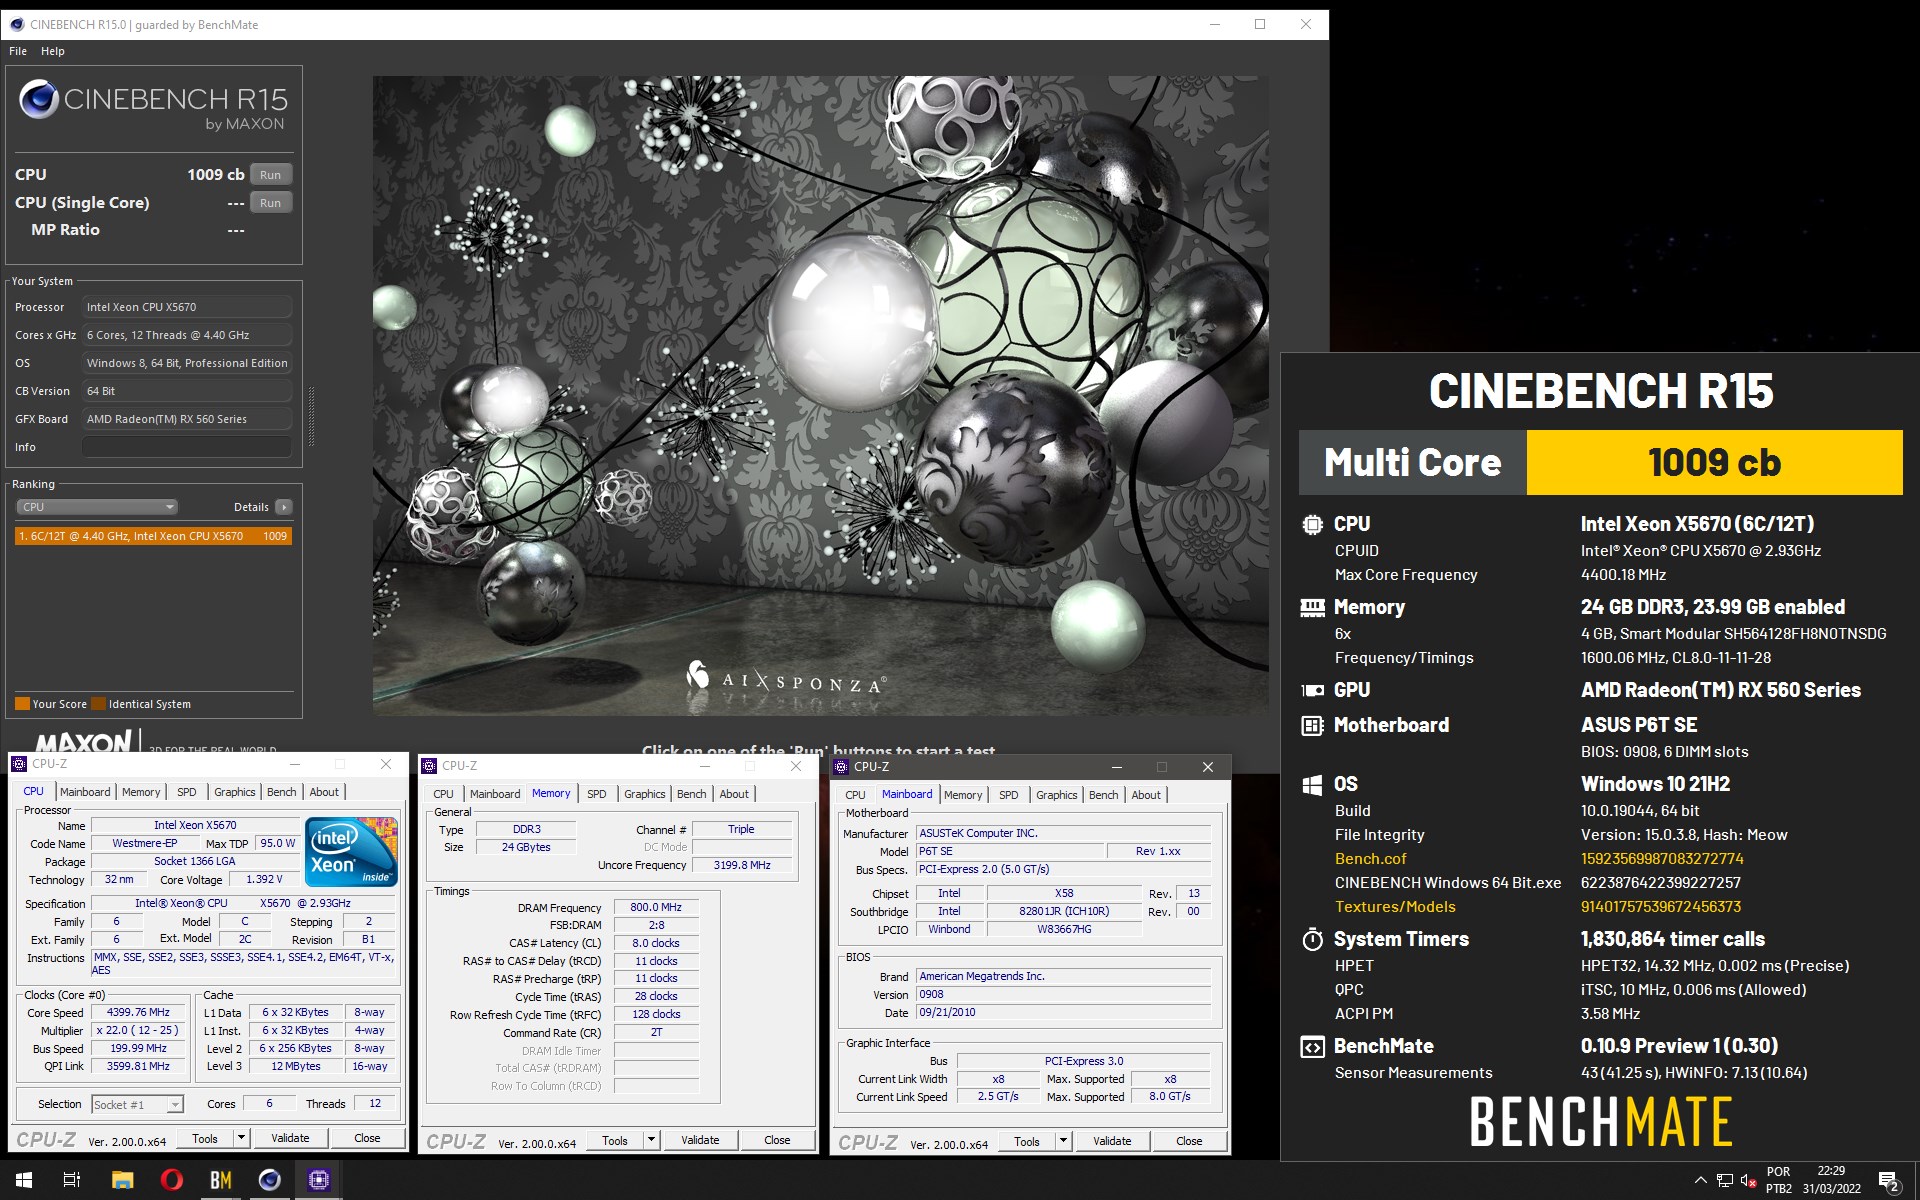Click the CPU icon in BenchMate panel
The height and width of the screenshot is (1200, 1920).
point(1312,524)
